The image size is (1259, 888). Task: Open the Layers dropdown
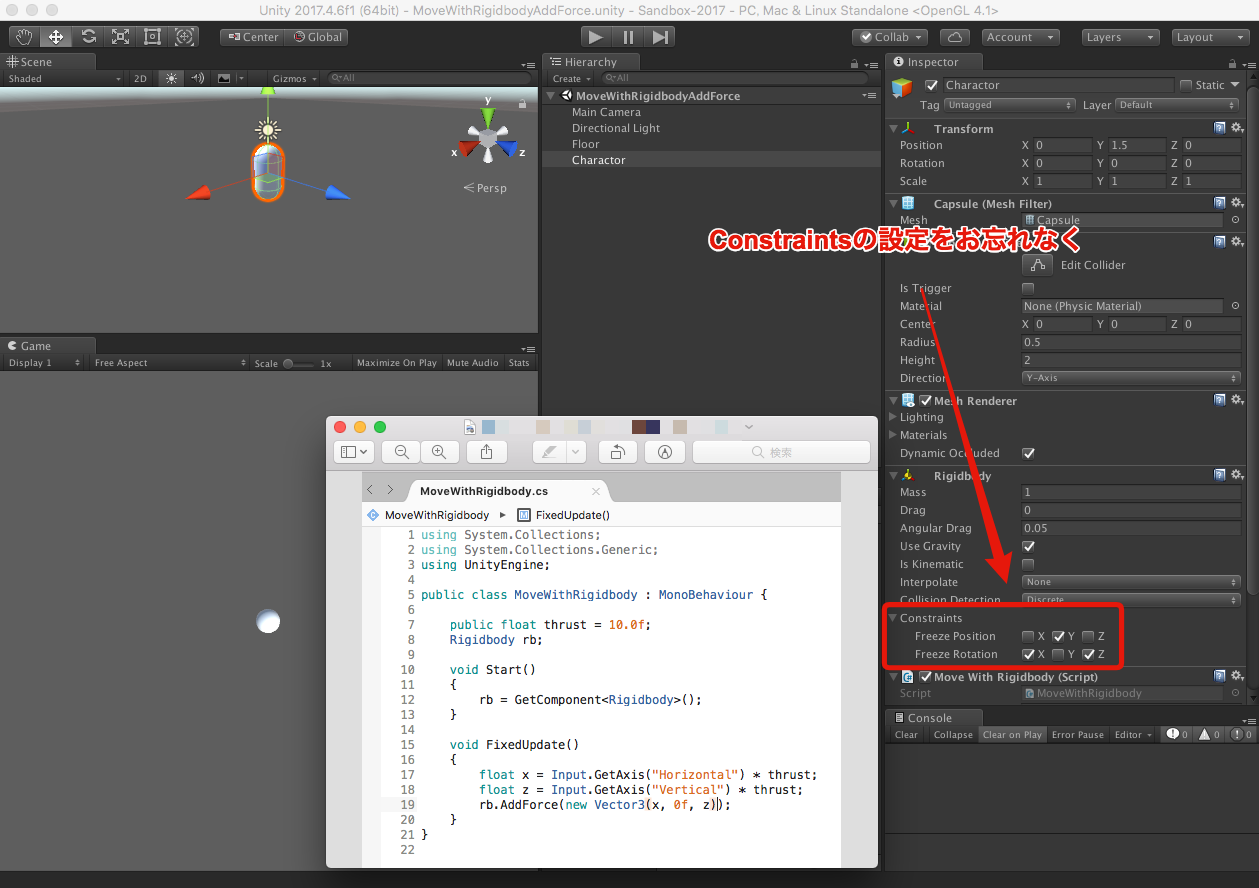tap(1122, 37)
